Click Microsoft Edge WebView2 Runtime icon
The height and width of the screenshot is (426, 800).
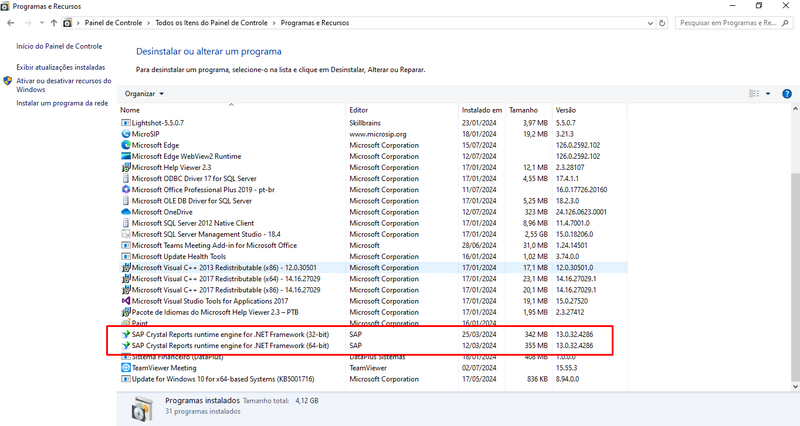[x=126, y=157]
